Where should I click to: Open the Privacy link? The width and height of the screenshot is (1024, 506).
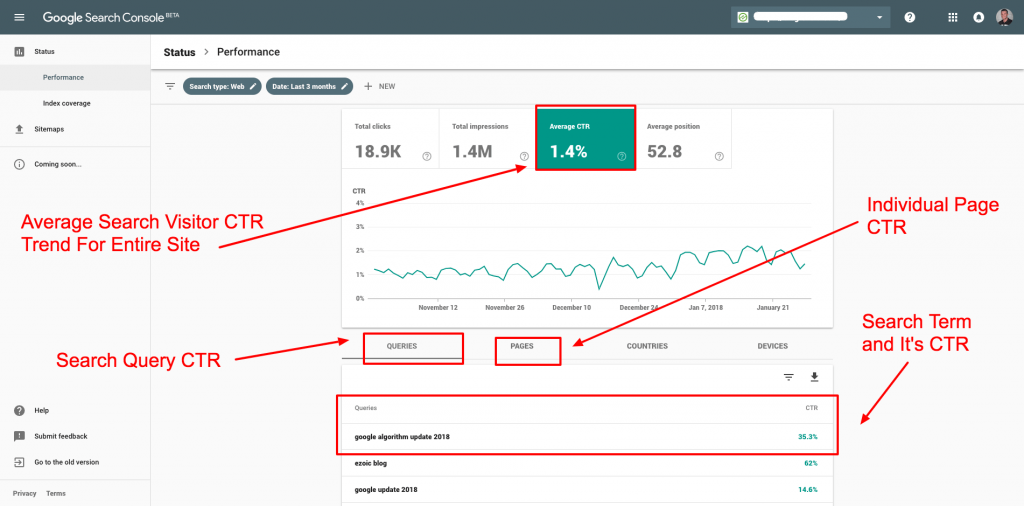[x=24, y=494]
